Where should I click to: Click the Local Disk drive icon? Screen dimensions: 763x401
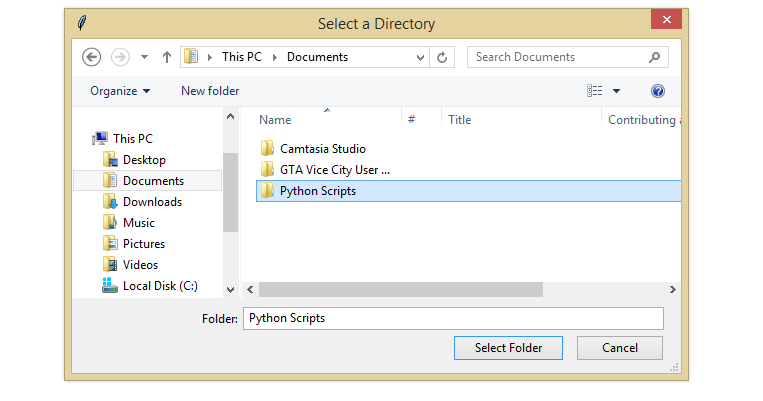click(x=109, y=285)
